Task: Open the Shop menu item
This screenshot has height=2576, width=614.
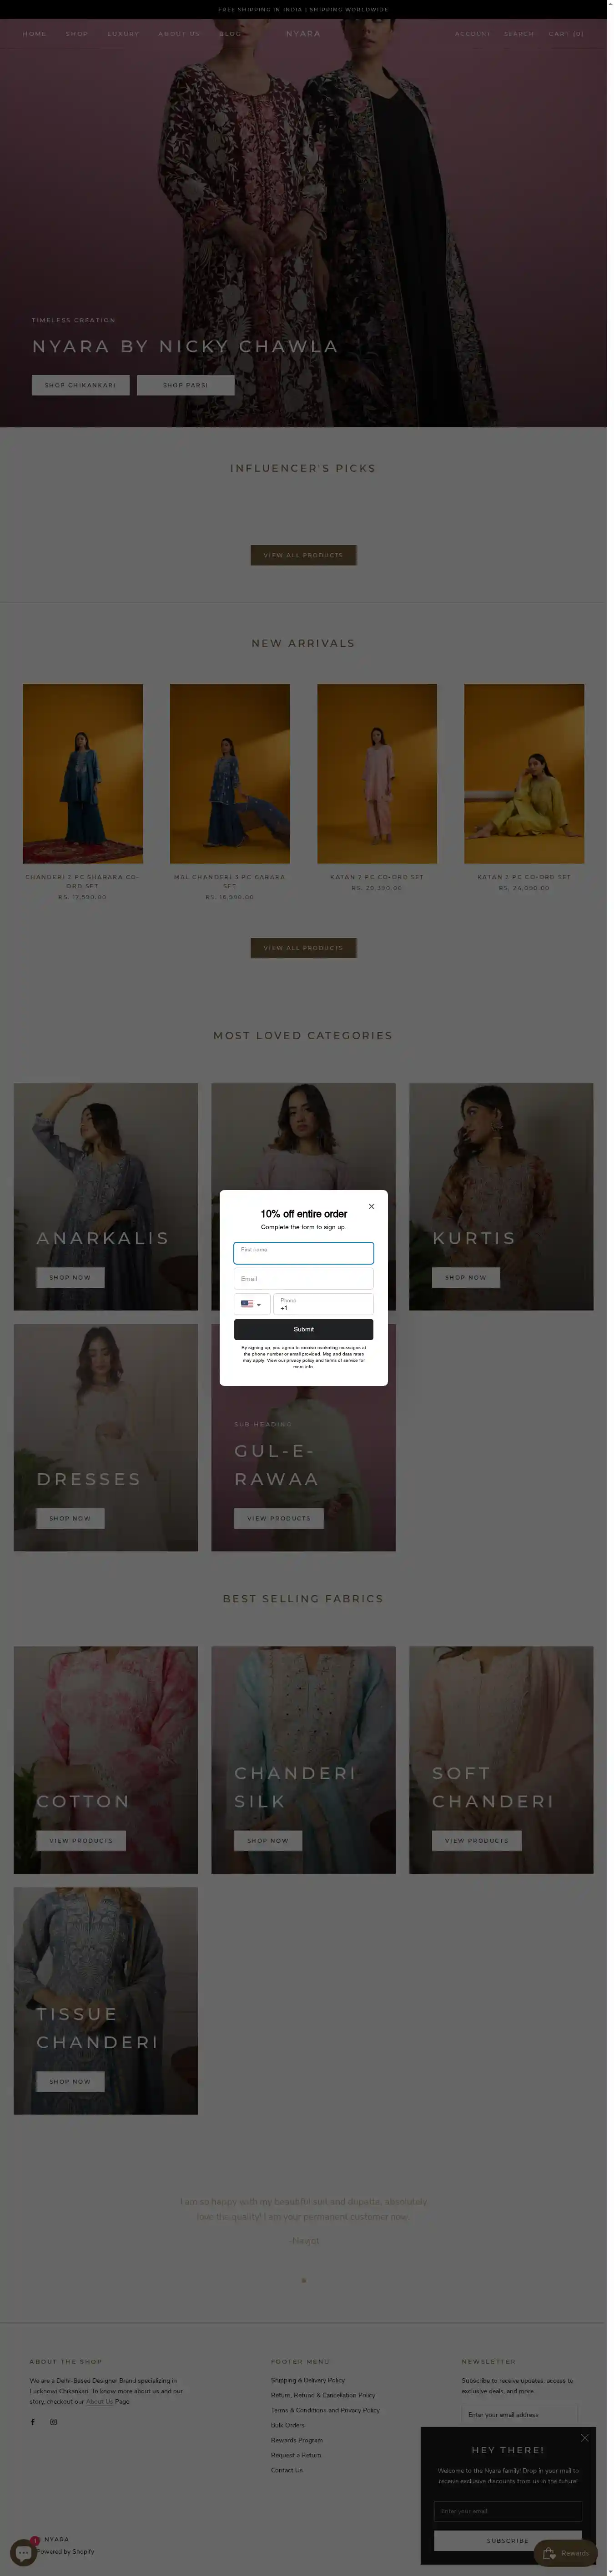Action: 77,34
